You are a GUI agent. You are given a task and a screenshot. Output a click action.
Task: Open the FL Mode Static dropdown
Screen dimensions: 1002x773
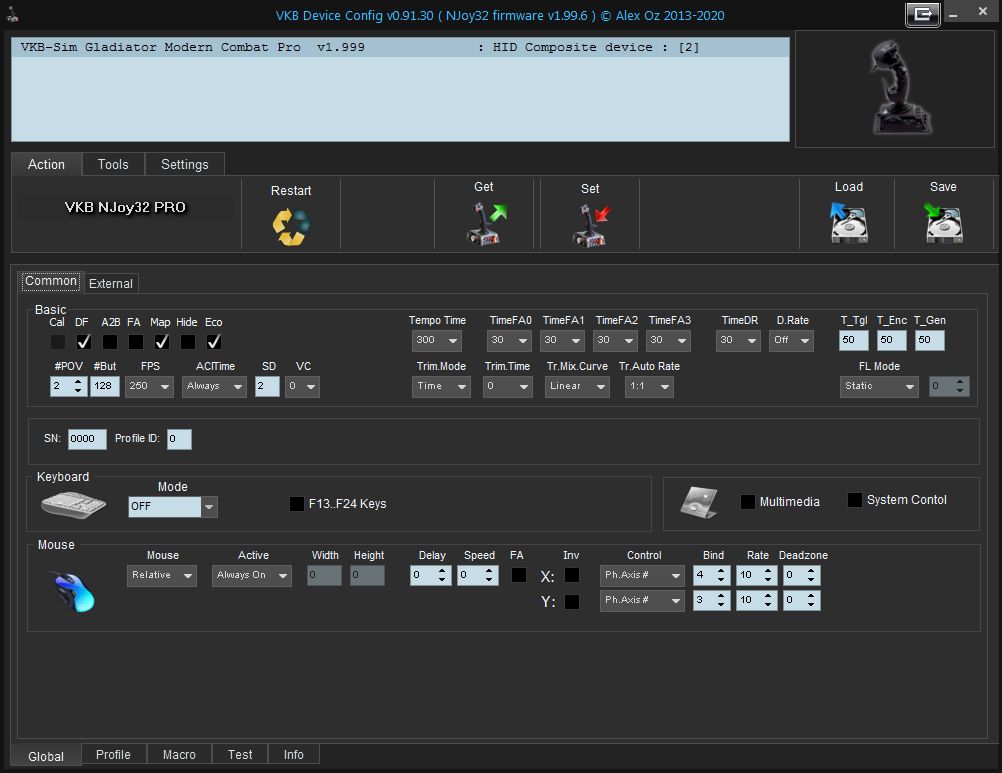click(x=879, y=386)
